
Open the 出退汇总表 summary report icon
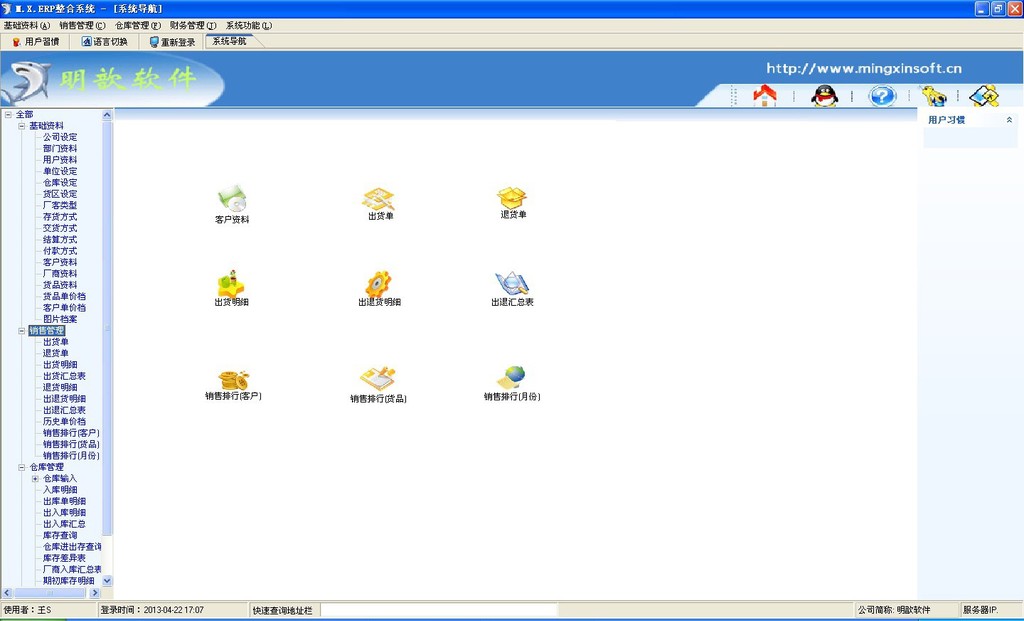(512, 284)
